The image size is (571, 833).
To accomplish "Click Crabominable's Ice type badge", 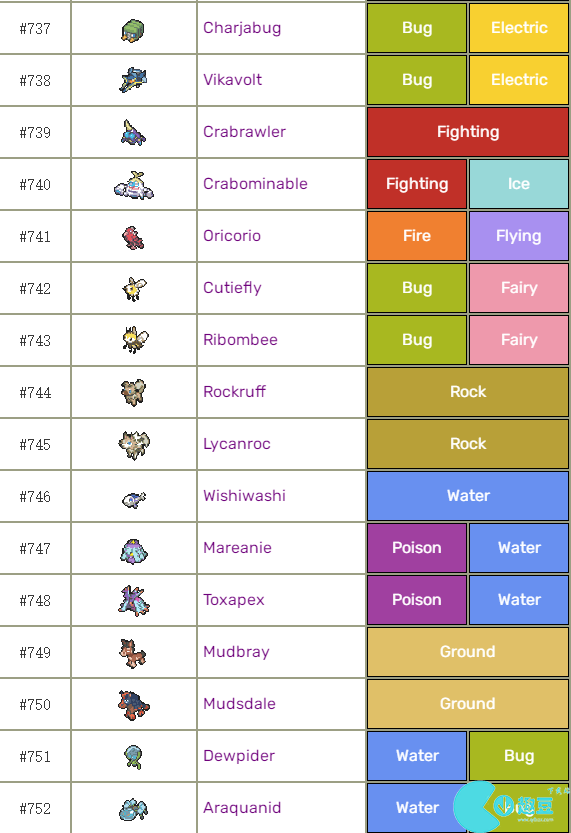I will click(519, 184).
